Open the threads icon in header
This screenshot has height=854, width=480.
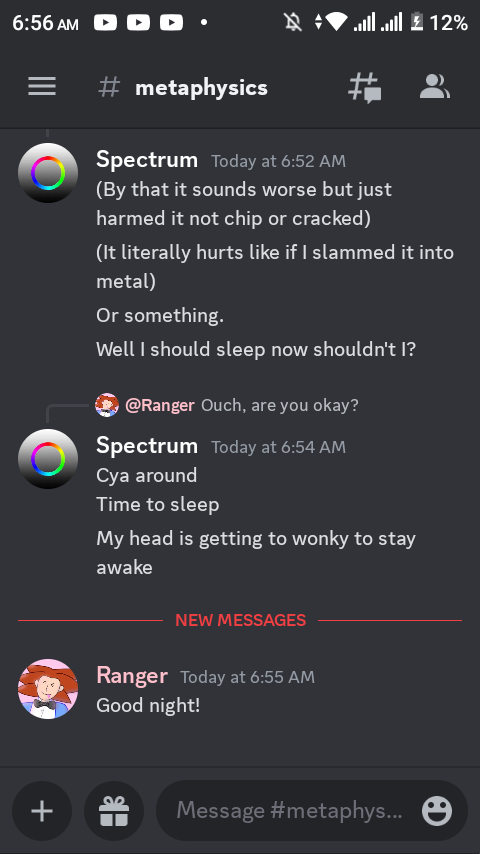[364, 87]
